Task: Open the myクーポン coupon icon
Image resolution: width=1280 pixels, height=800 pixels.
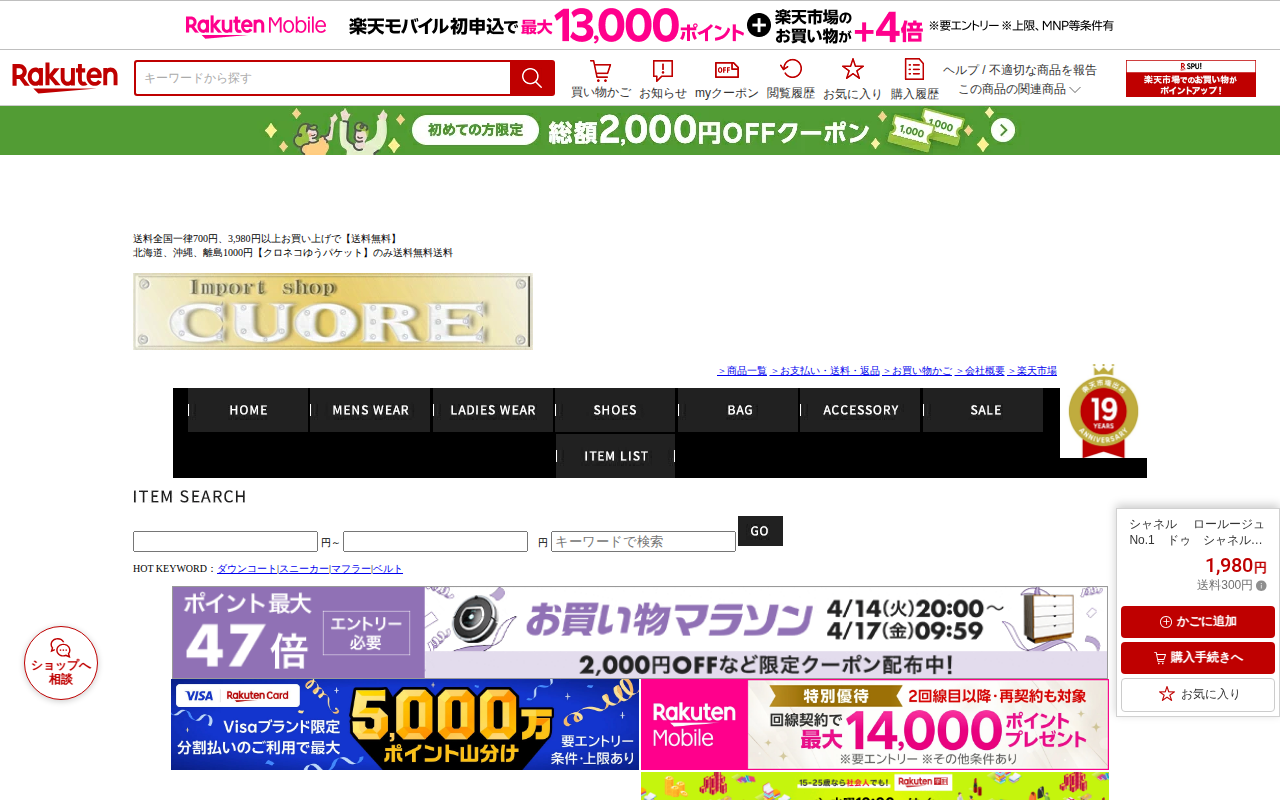Action: pyautogui.click(x=727, y=70)
